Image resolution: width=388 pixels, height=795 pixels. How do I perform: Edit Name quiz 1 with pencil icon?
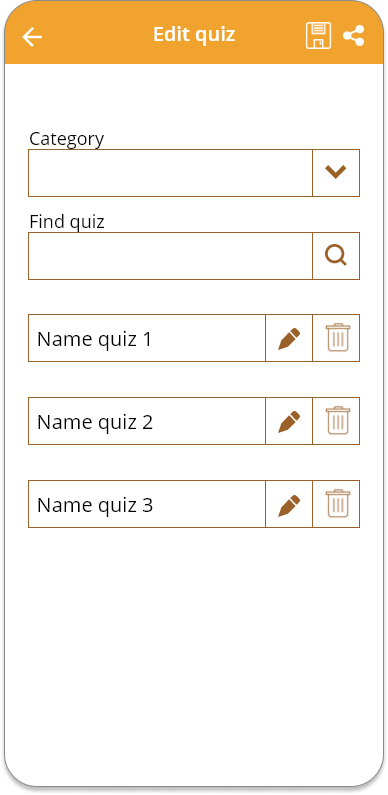(x=289, y=338)
